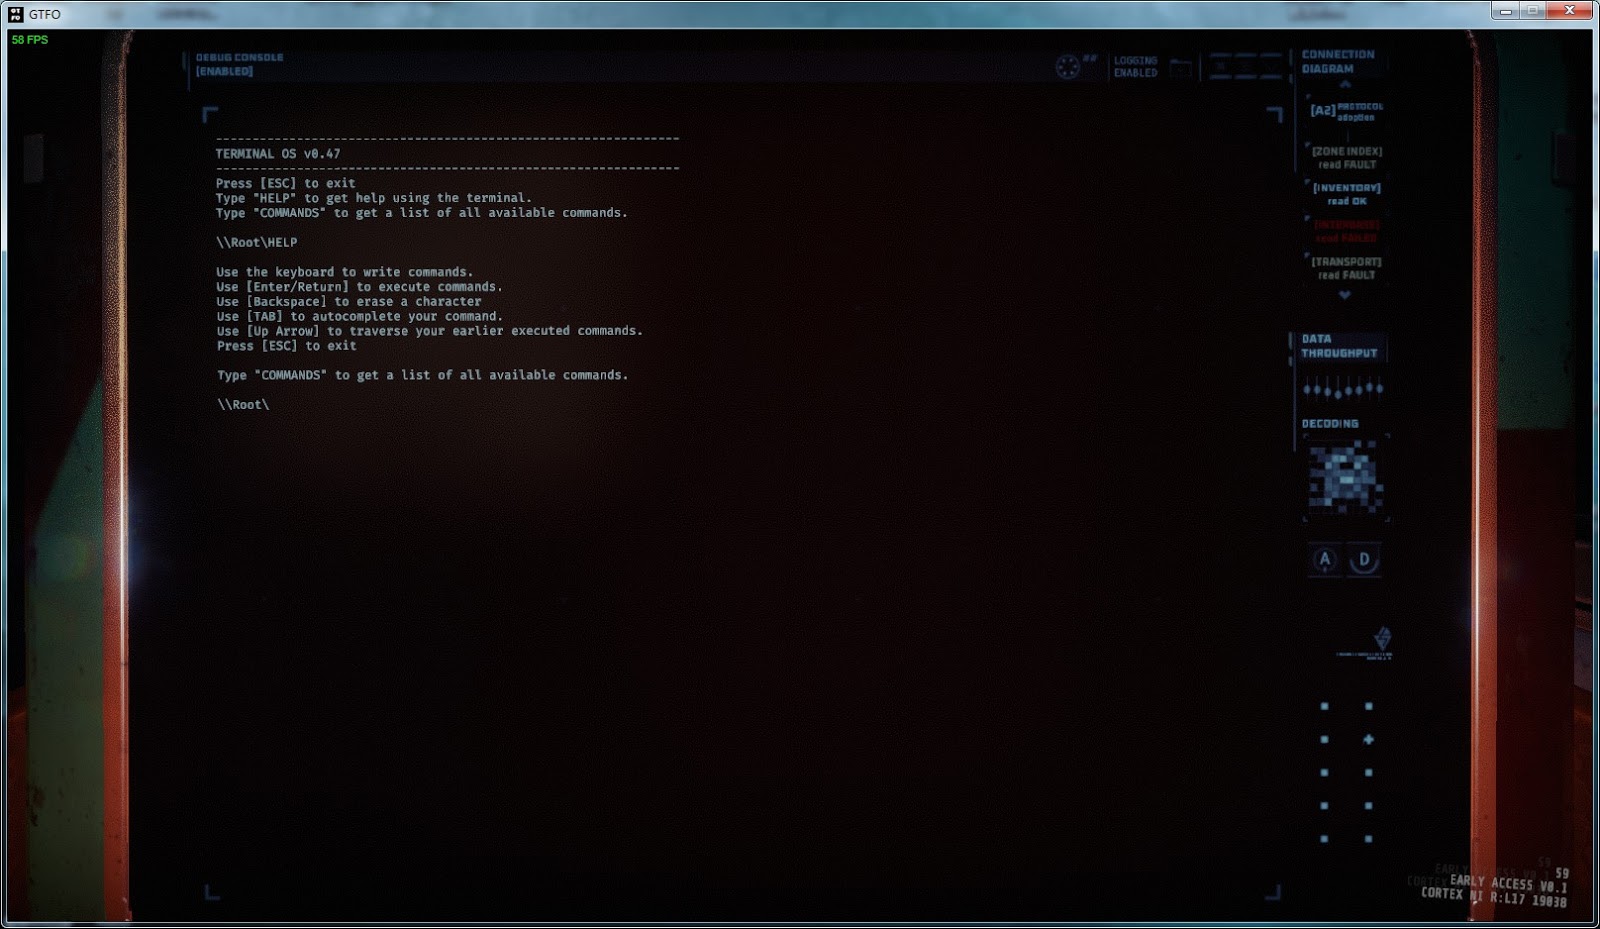
Task: Click the 'Press [ESC] to exit' first line
Action: pyautogui.click(x=286, y=183)
